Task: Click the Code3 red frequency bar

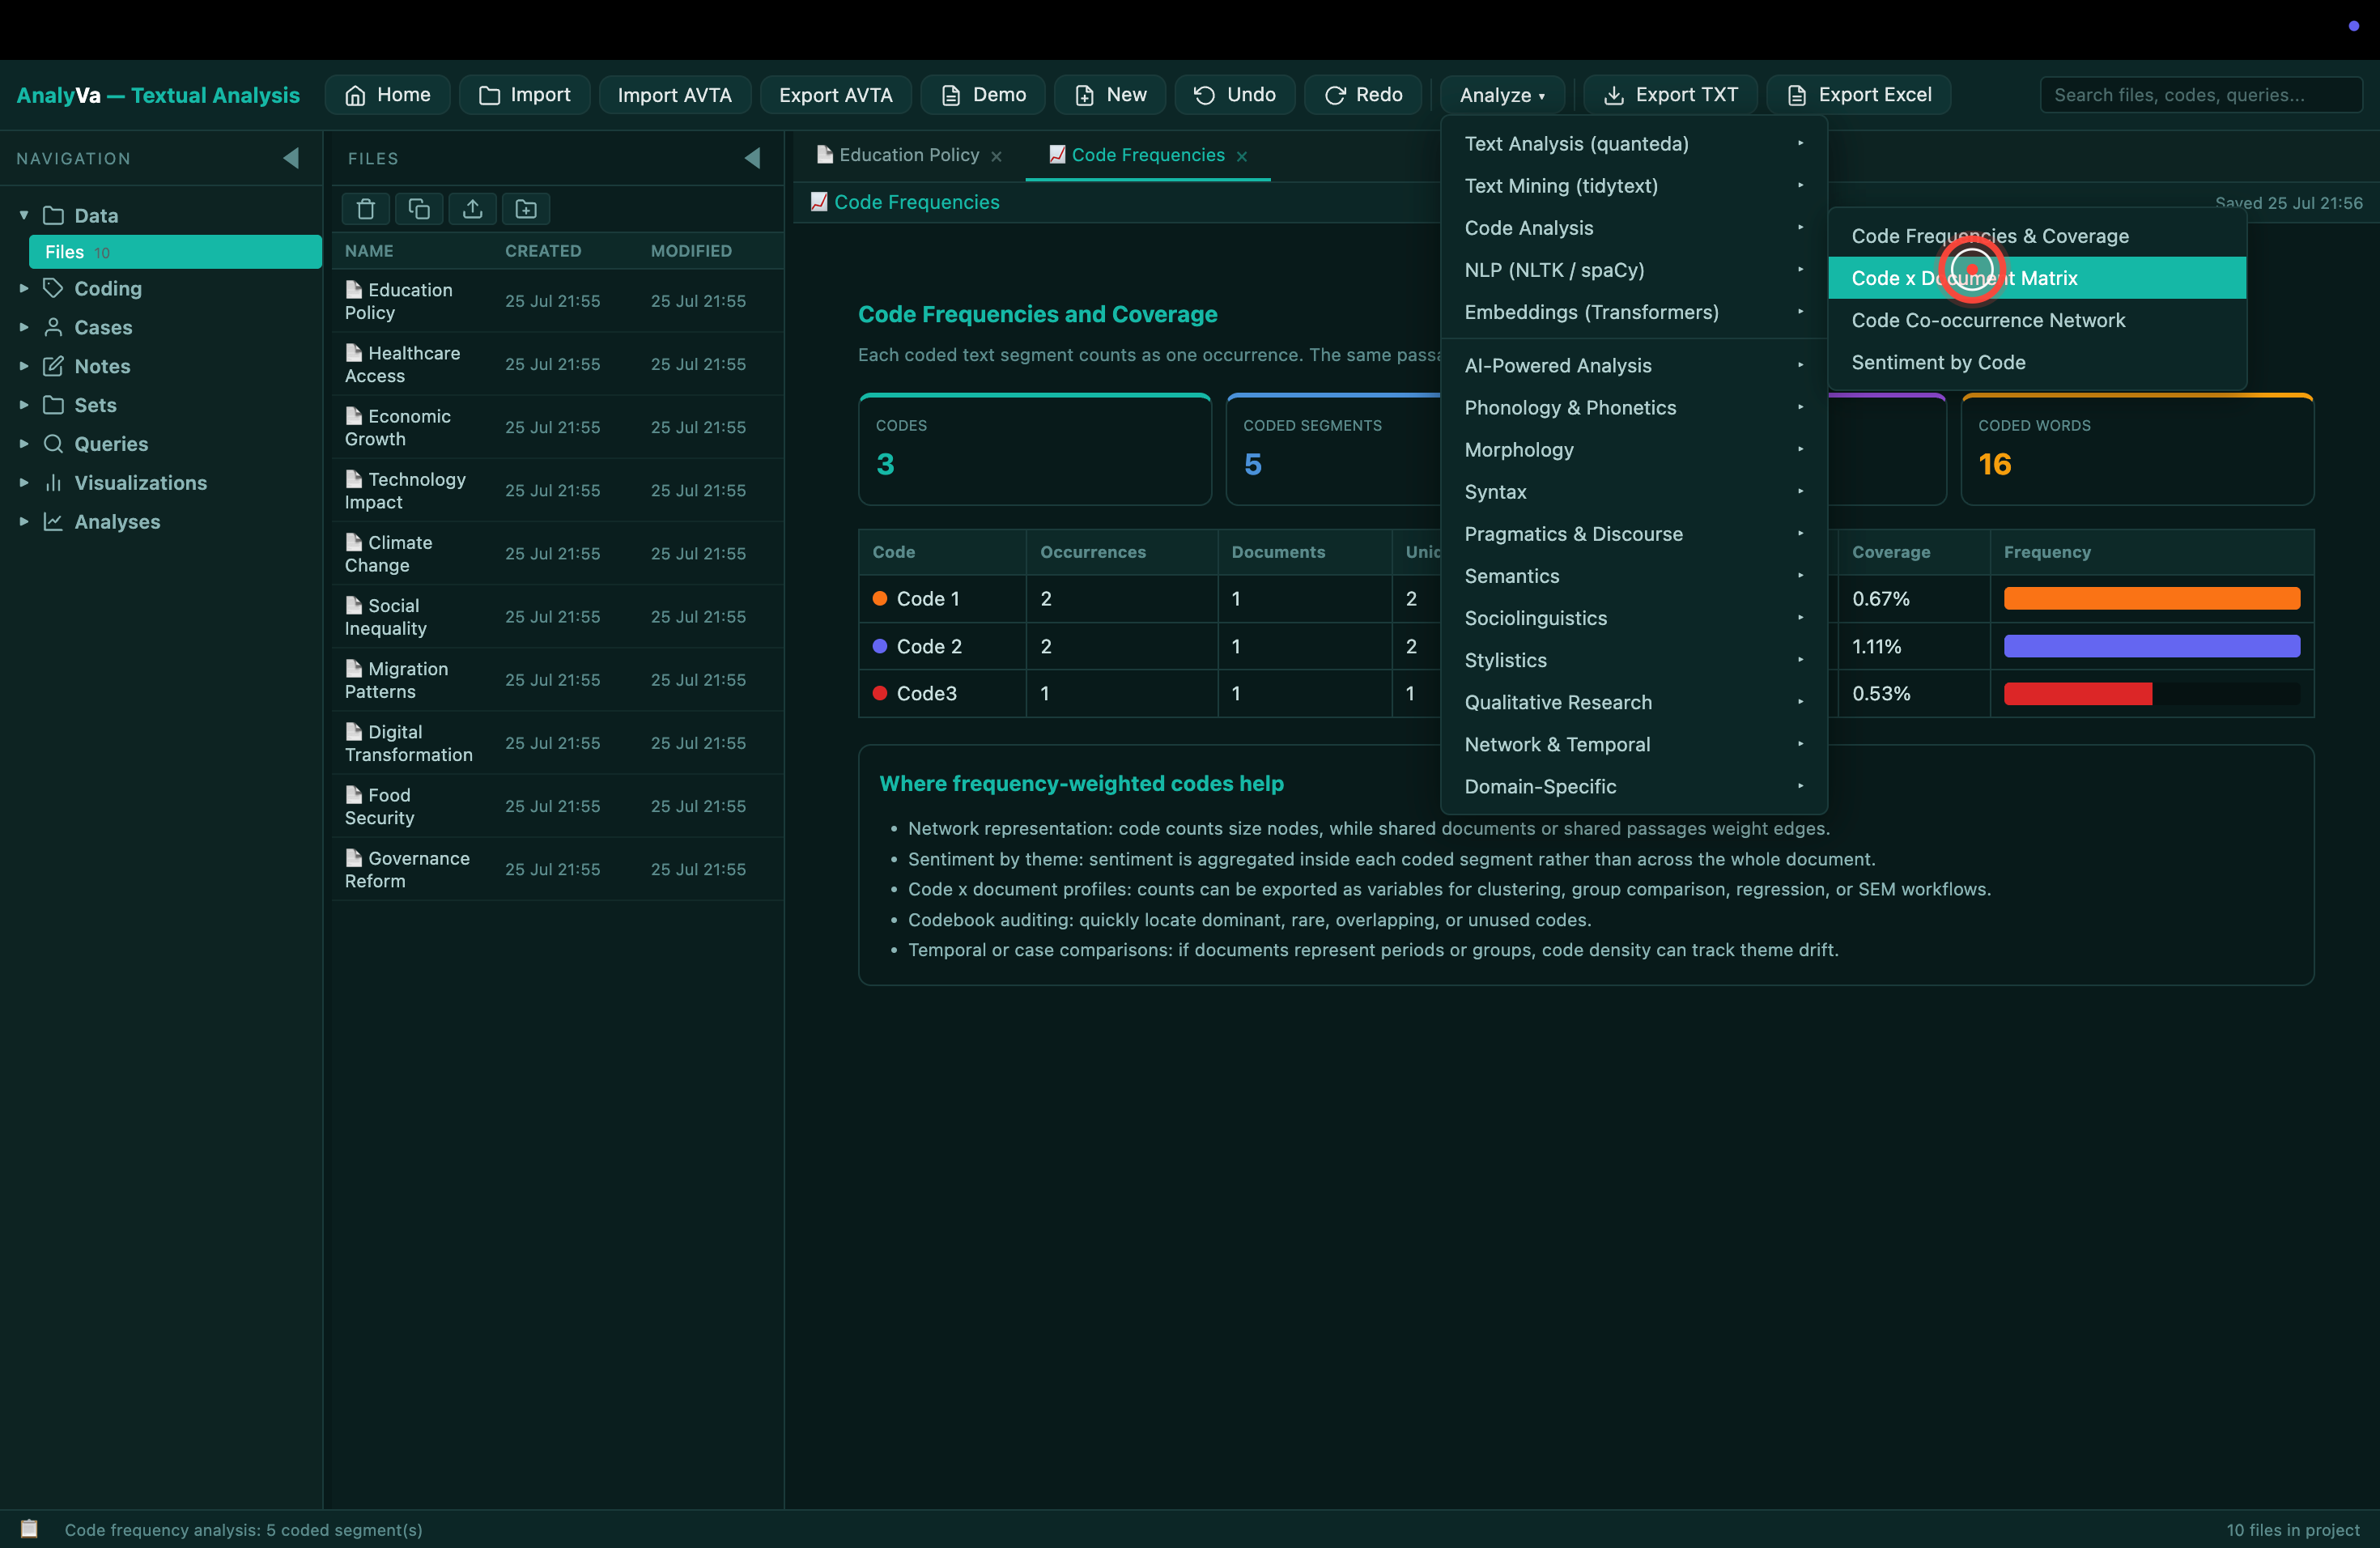Action: pyautogui.click(x=2078, y=694)
